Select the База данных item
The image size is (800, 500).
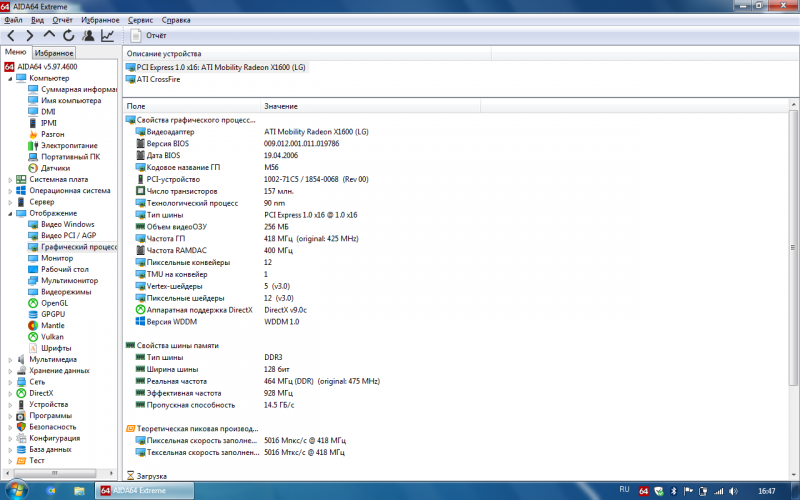pyautogui.click(x=44, y=449)
